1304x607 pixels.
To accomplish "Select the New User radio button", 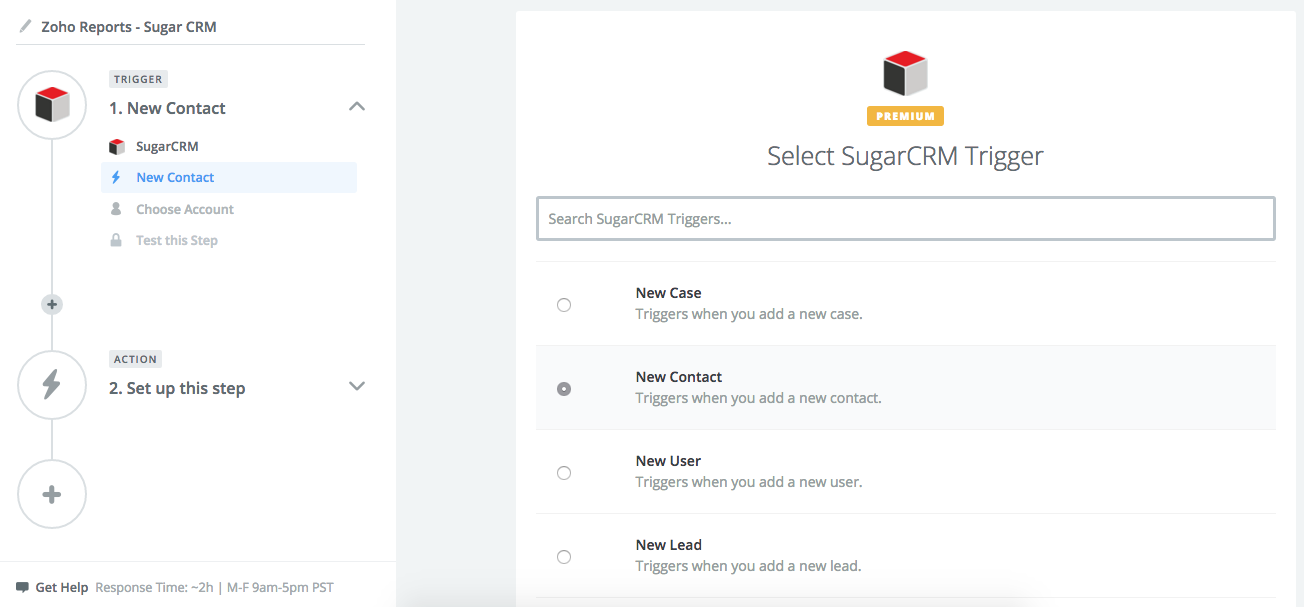I will [x=564, y=473].
